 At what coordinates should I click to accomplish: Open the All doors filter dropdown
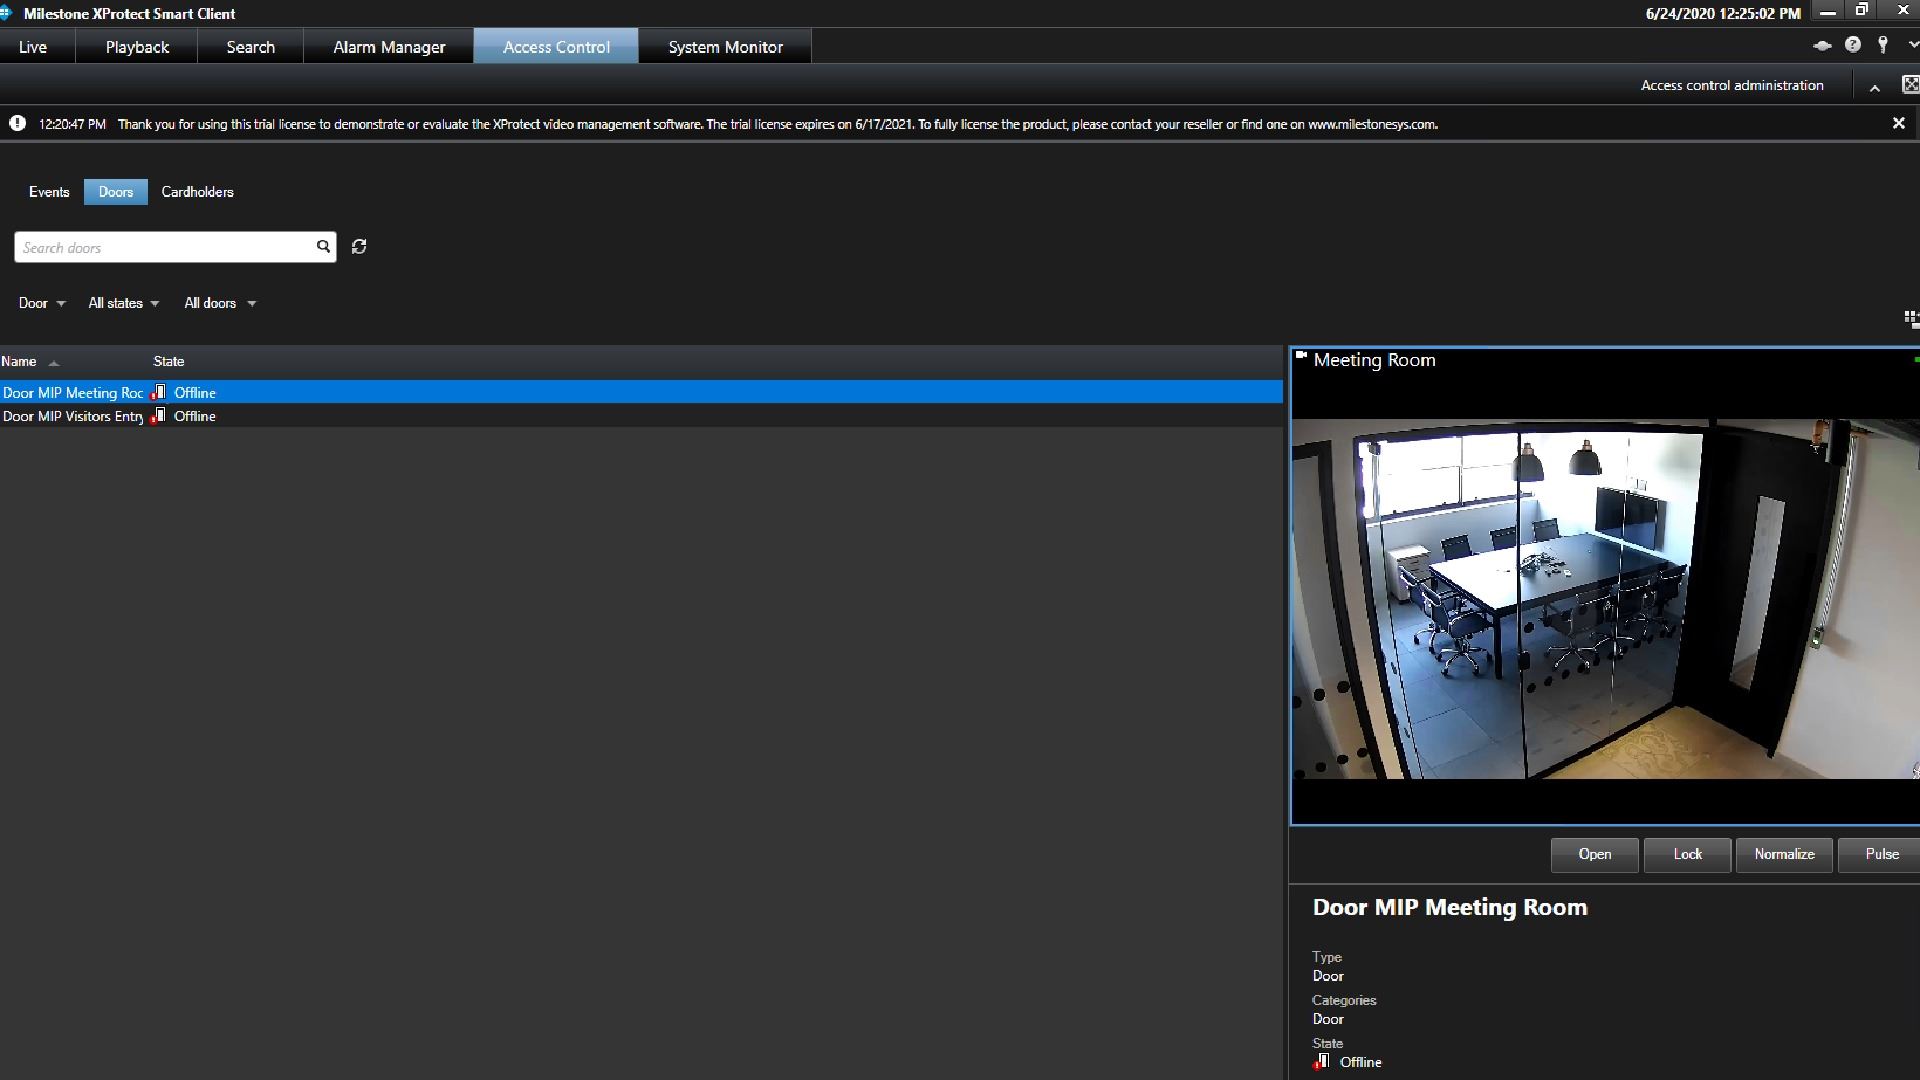220,303
